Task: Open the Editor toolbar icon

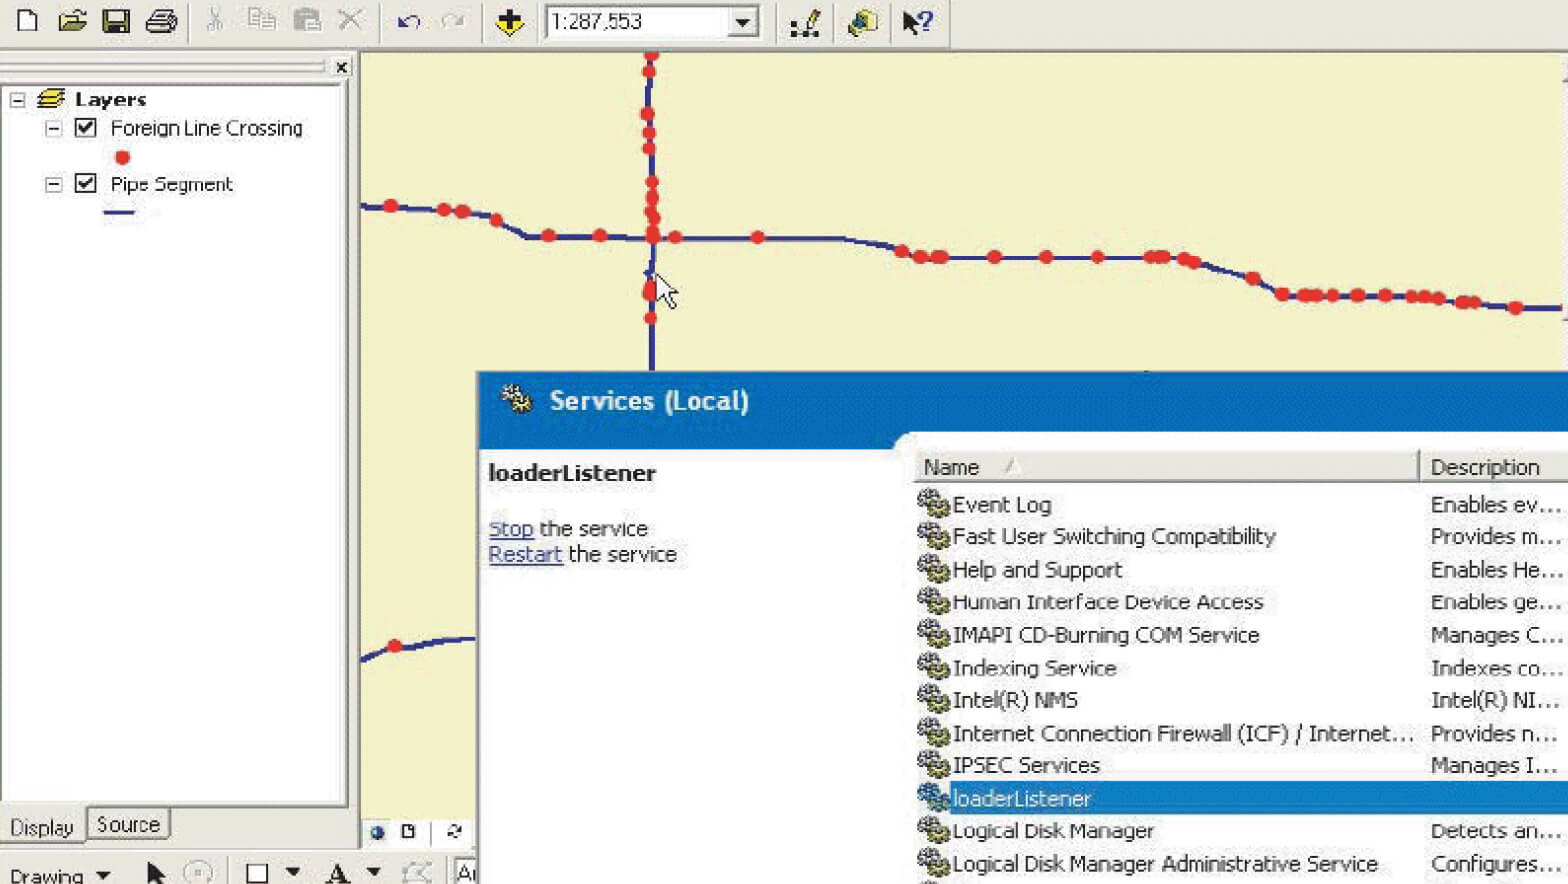Action: pos(805,22)
